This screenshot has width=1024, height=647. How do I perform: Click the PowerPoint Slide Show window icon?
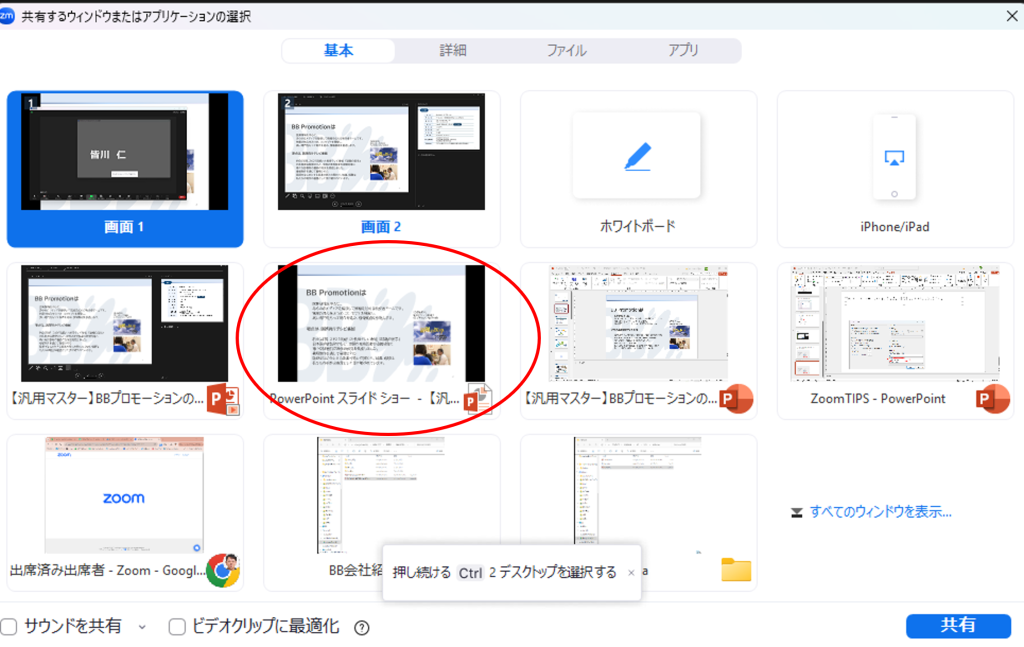[x=479, y=399]
